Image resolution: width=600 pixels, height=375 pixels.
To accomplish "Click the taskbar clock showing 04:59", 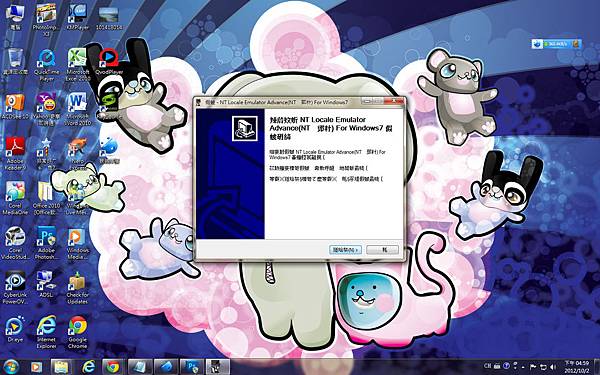I will [577, 367].
